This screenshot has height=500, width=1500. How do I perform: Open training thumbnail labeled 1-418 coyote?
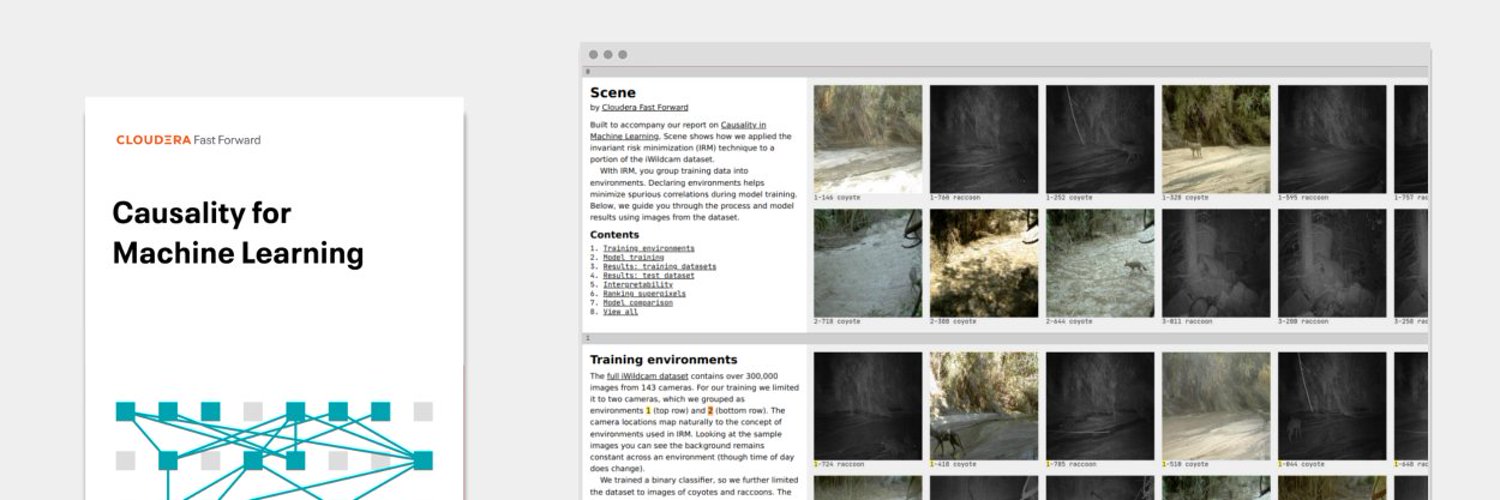984,406
